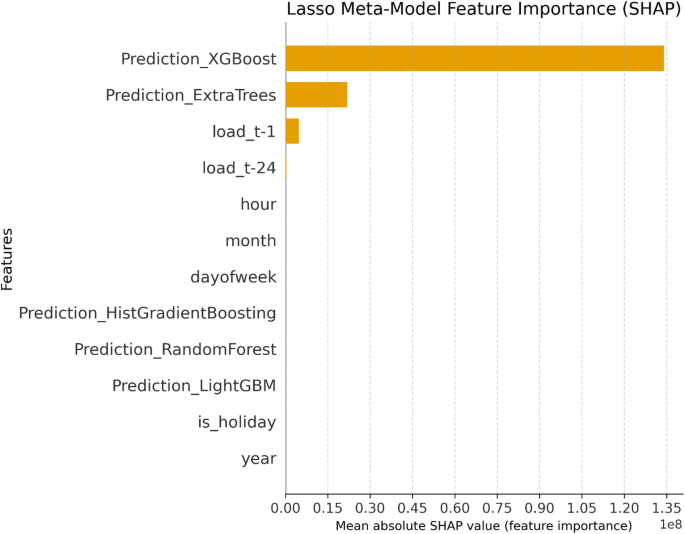Click the Prediction_RandomForest label
685x534 pixels.
click(x=175, y=350)
